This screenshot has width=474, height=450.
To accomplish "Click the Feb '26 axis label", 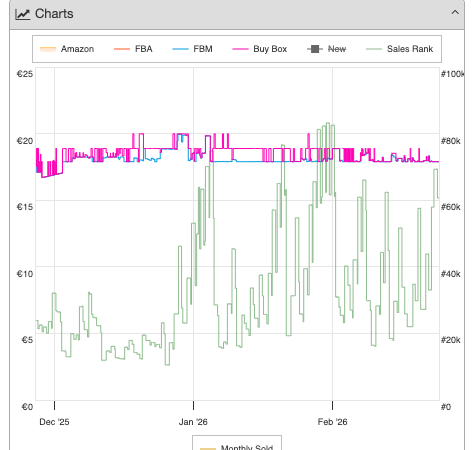I will click(x=332, y=422).
